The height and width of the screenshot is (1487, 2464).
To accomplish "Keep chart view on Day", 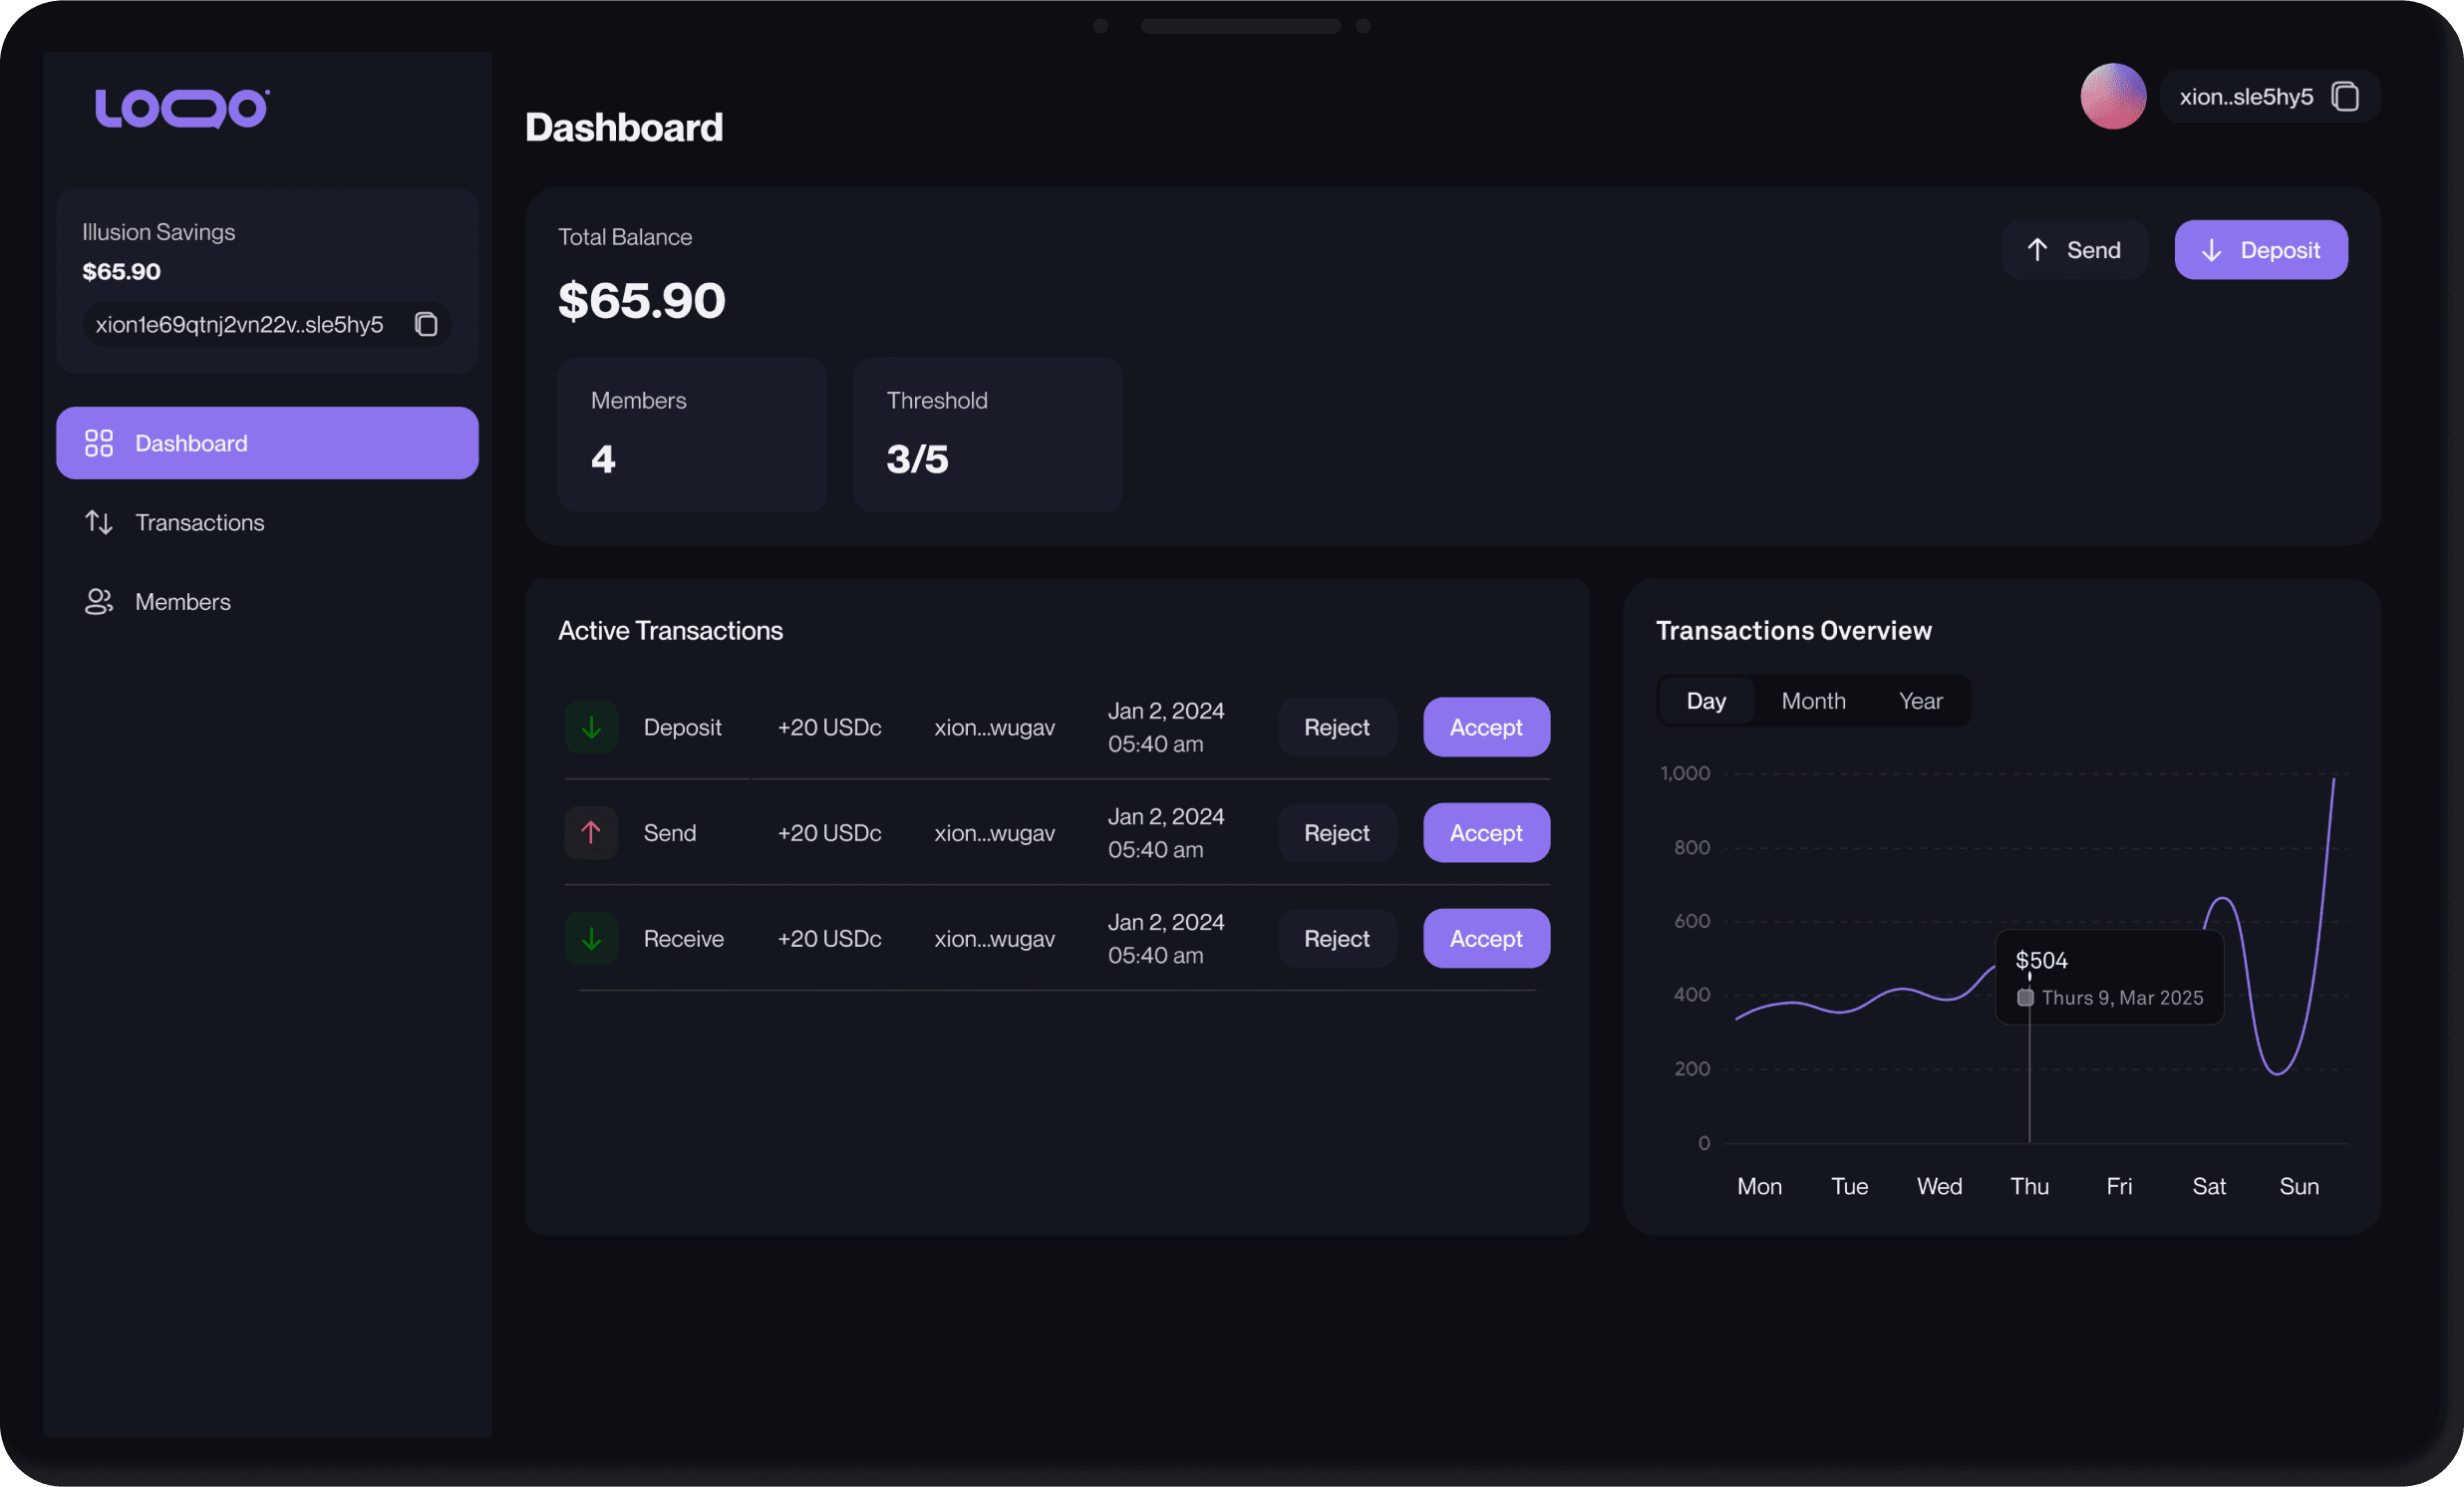I will (1706, 700).
